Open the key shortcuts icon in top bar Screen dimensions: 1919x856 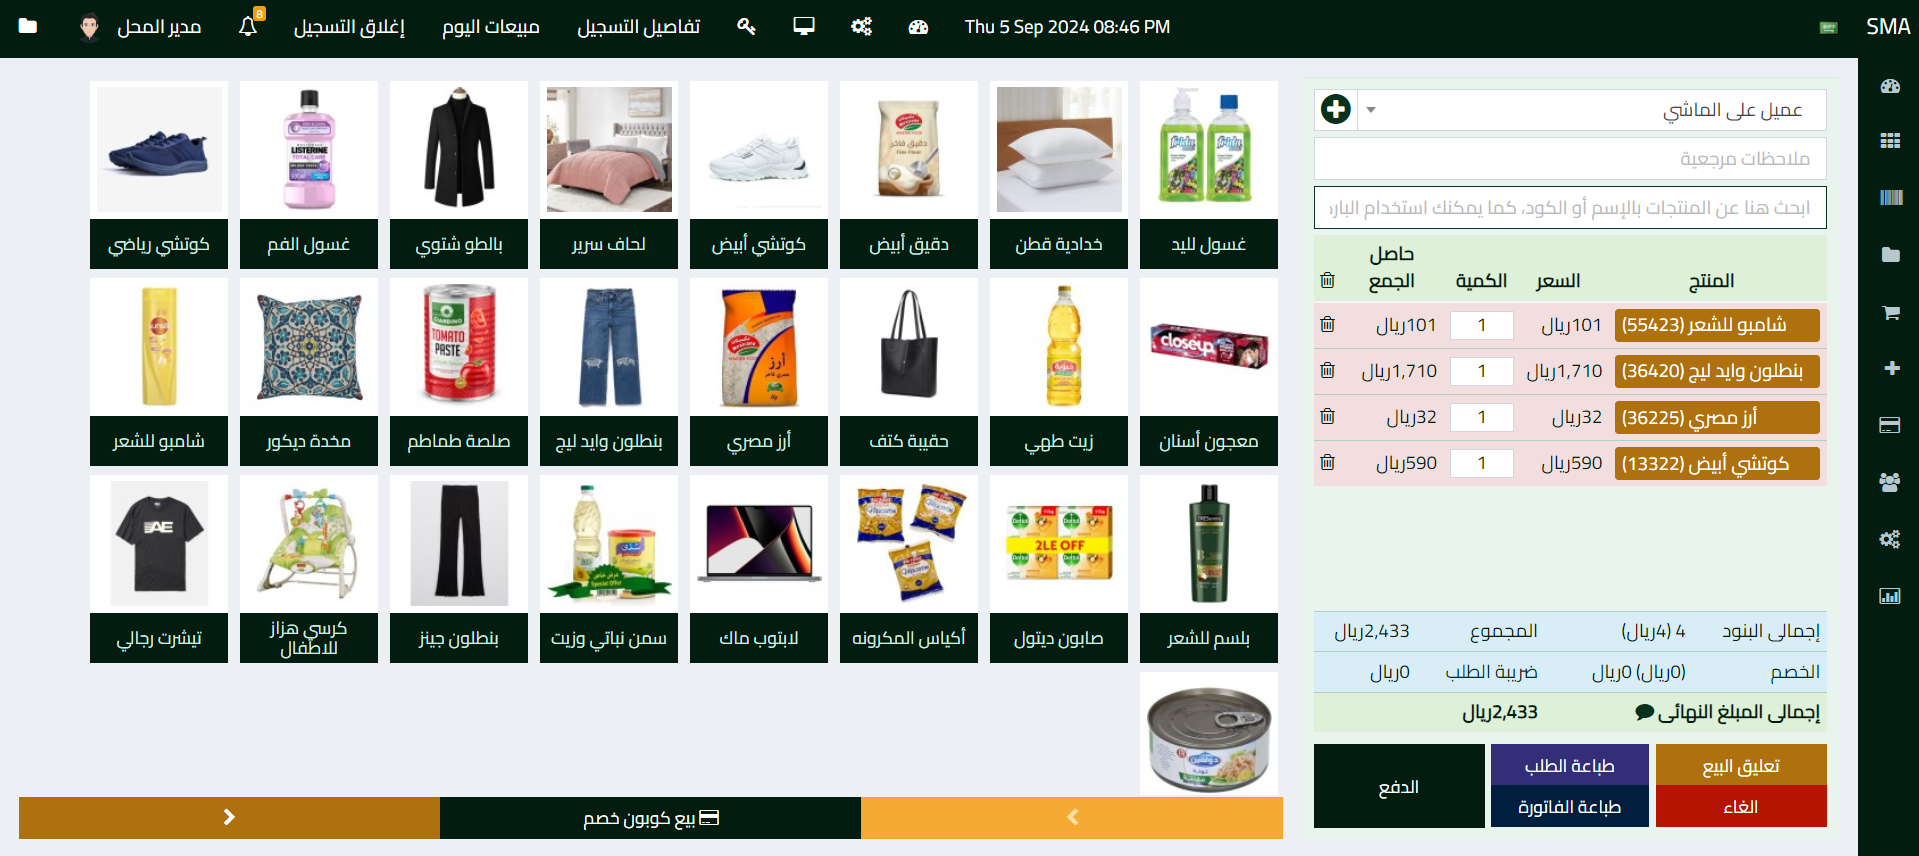746,27
